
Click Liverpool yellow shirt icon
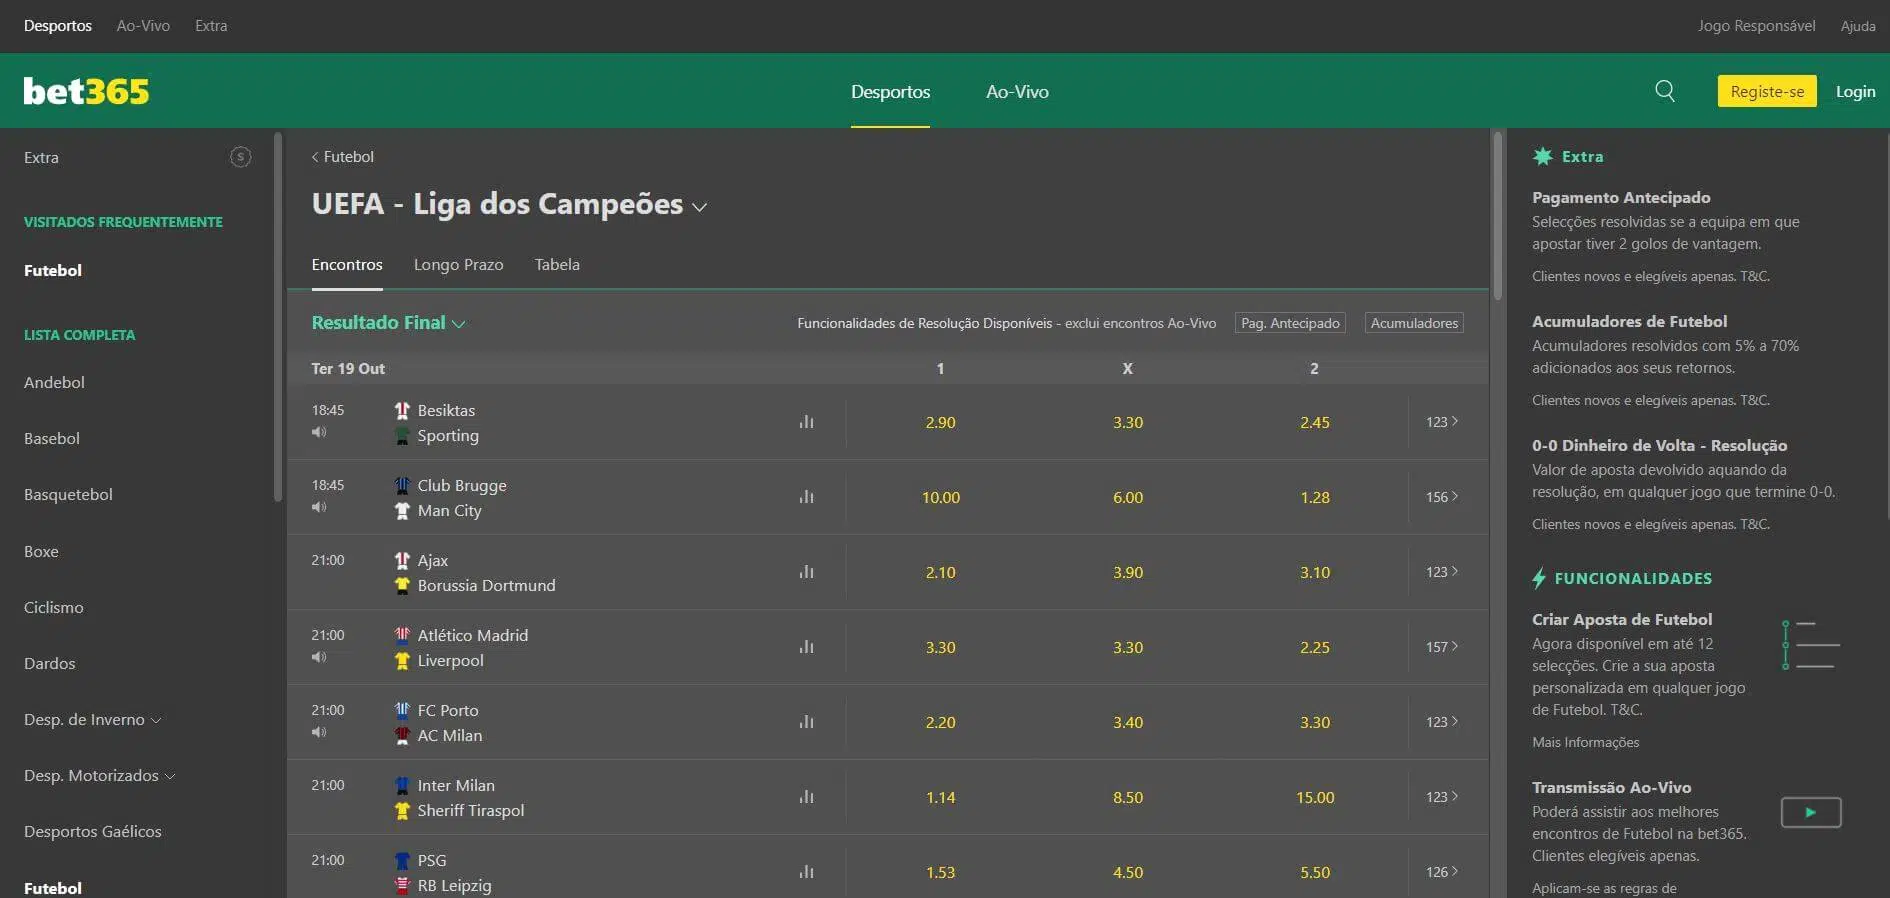point(402,660)
